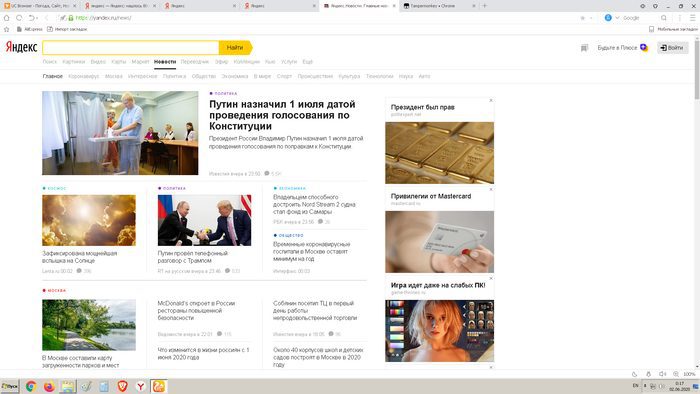Image resolution: width=700 pixels, height=394 pixels.
Task: Open the Картинки service link
Action: tap(74, 62)
